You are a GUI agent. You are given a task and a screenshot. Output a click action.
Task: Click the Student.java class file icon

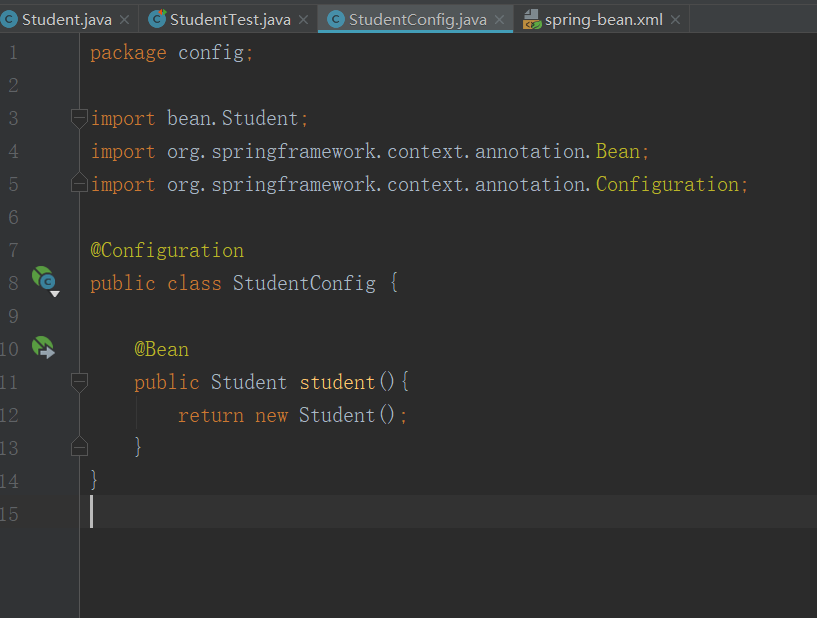9,20
